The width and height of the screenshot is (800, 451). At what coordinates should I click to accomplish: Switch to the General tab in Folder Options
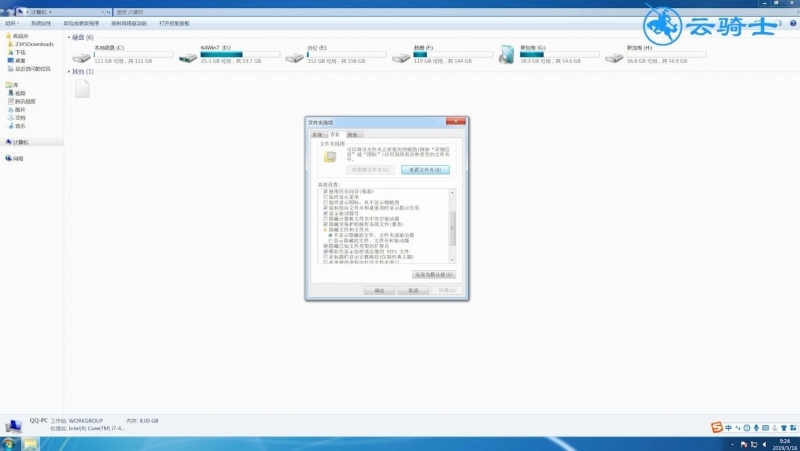318,135
